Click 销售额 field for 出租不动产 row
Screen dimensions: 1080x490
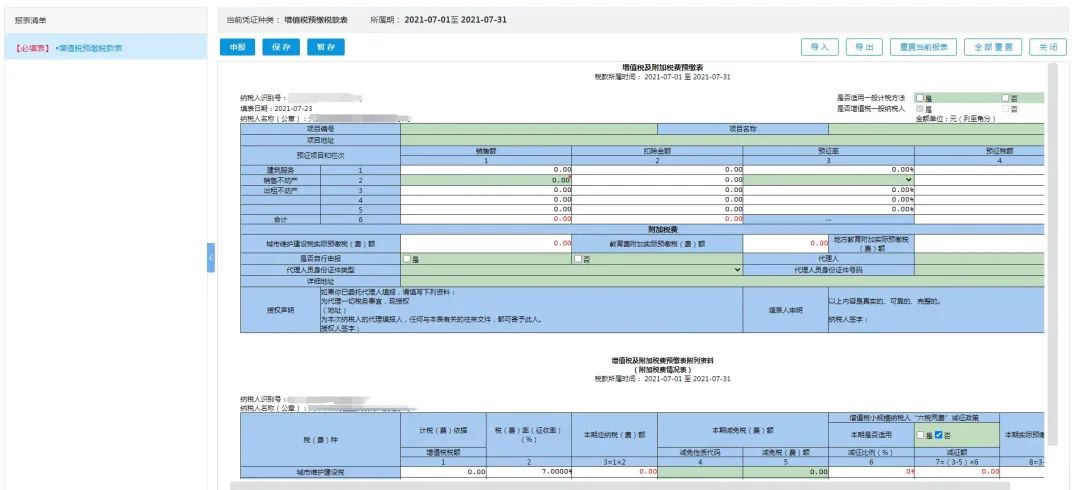pos(486,190)
